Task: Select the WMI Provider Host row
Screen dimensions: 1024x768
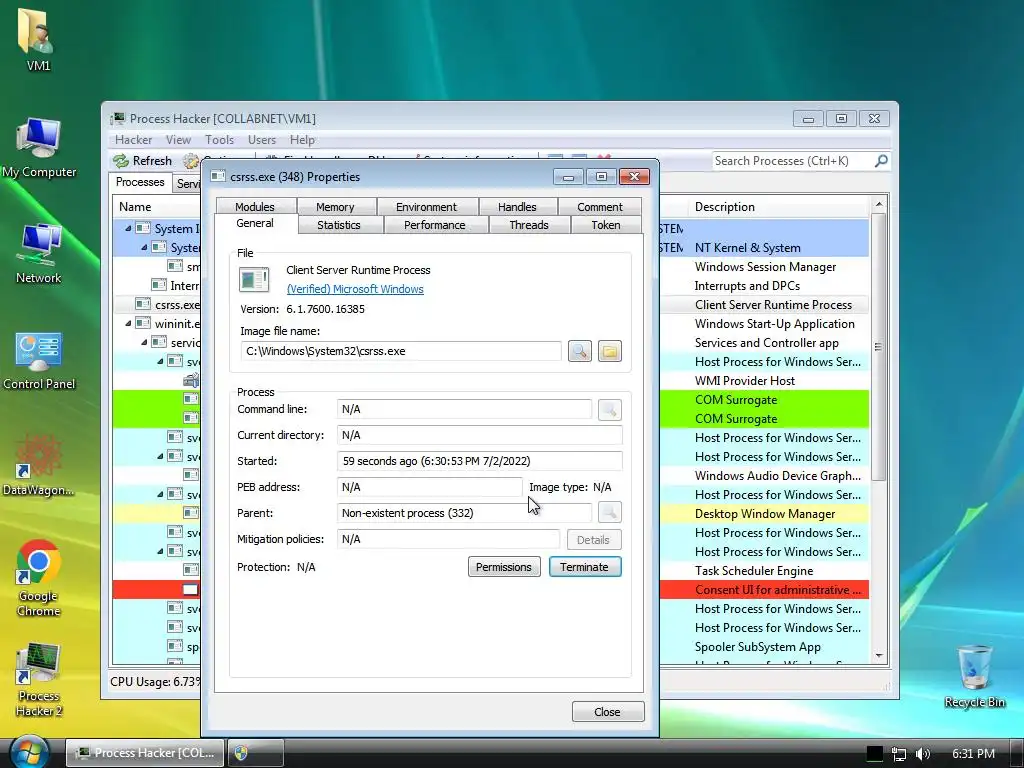Action: click(491, 381)
